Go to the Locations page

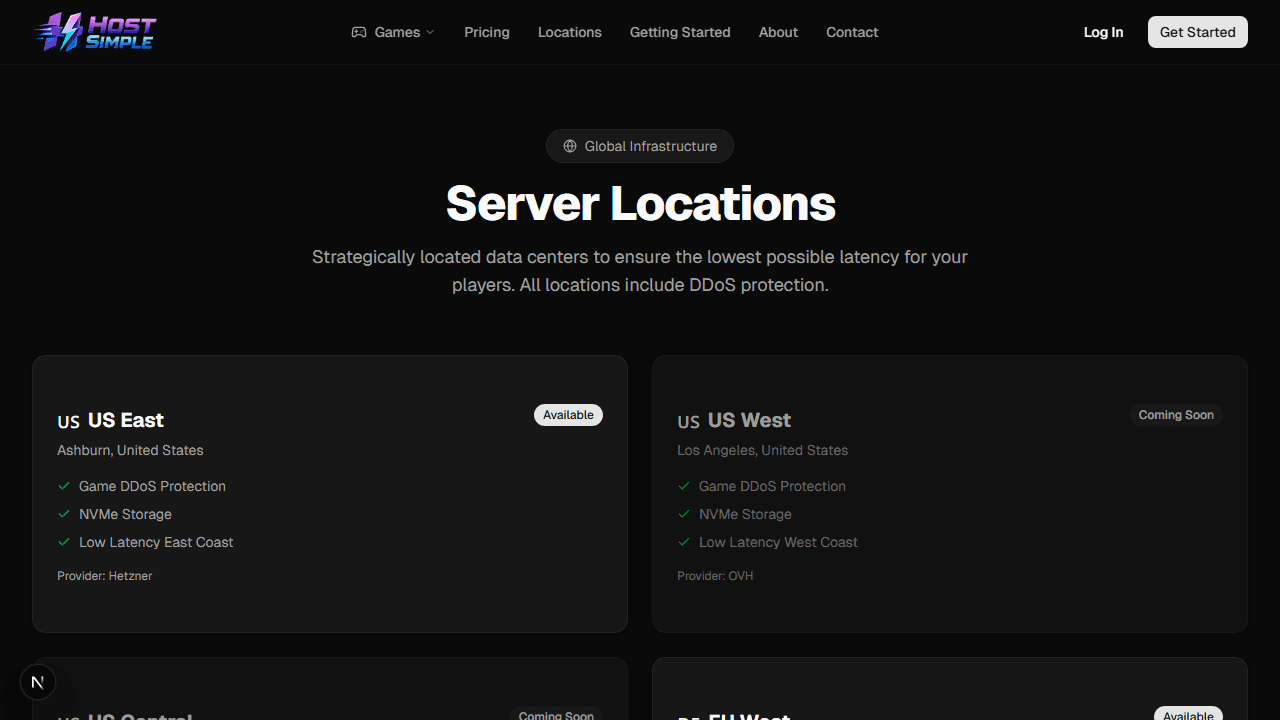tap(570, 32)
